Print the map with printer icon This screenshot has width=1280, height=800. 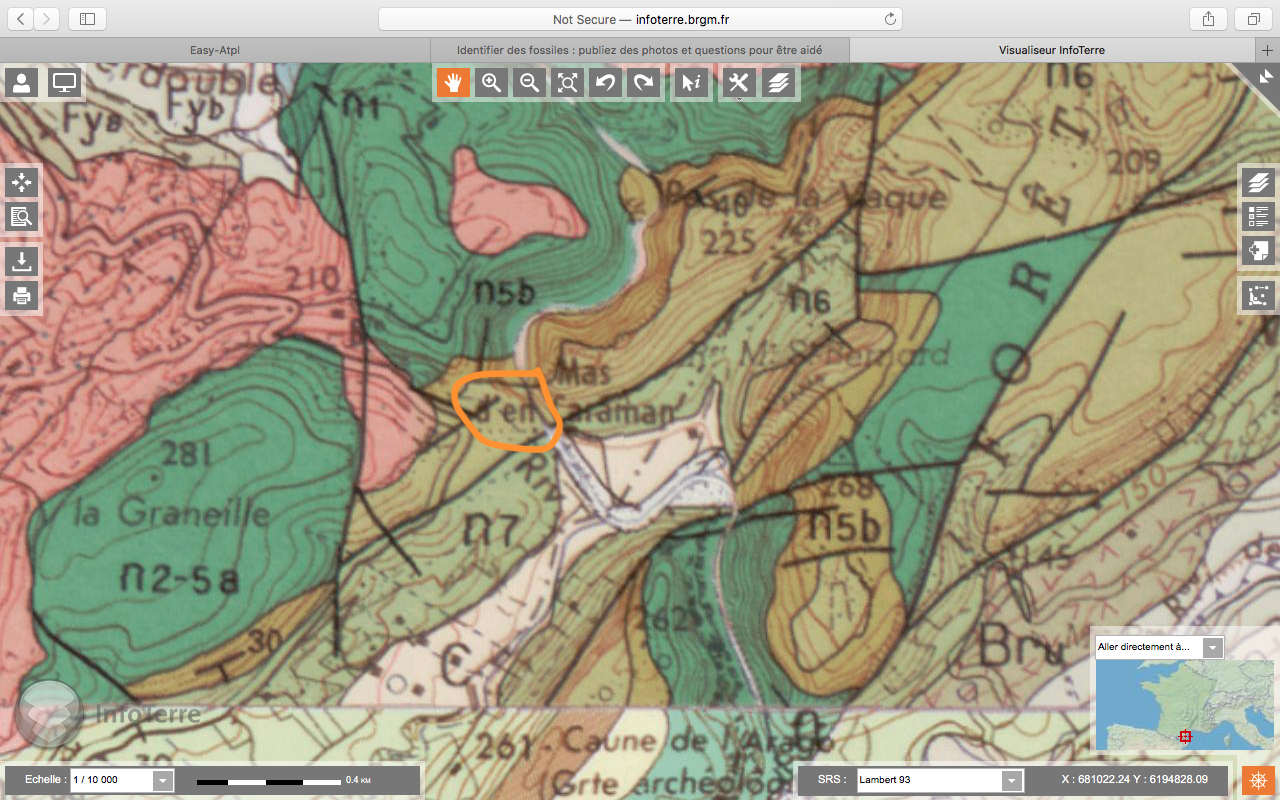click(22, 295)
